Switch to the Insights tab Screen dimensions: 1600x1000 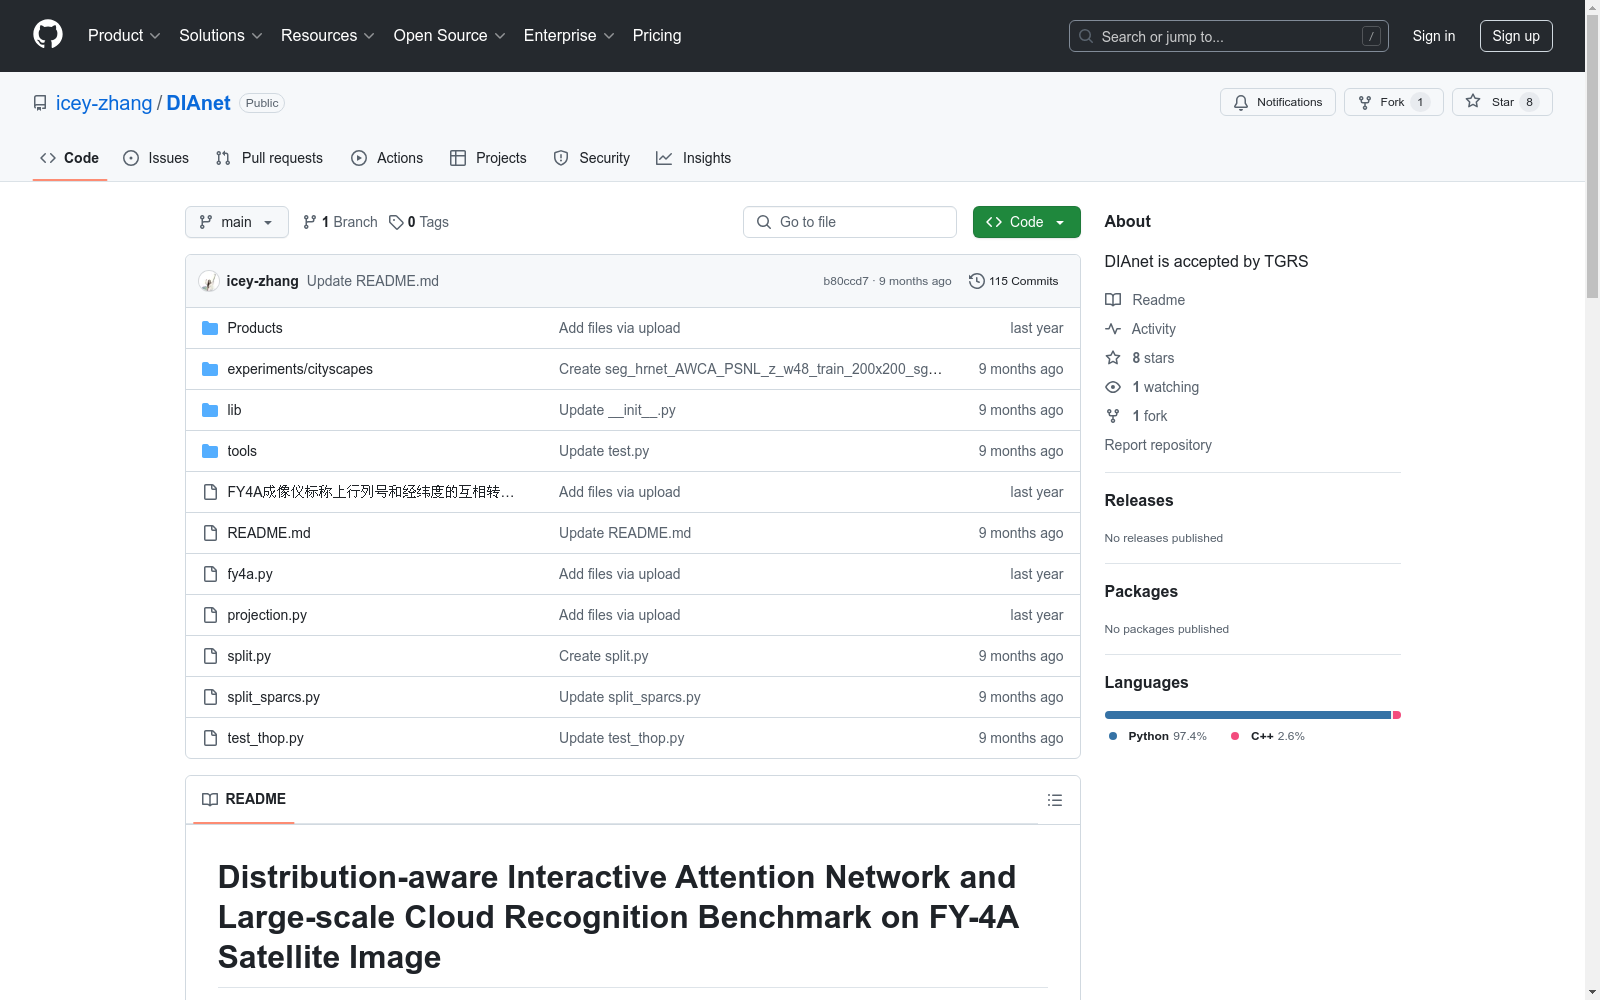click(x=693, y=158)
